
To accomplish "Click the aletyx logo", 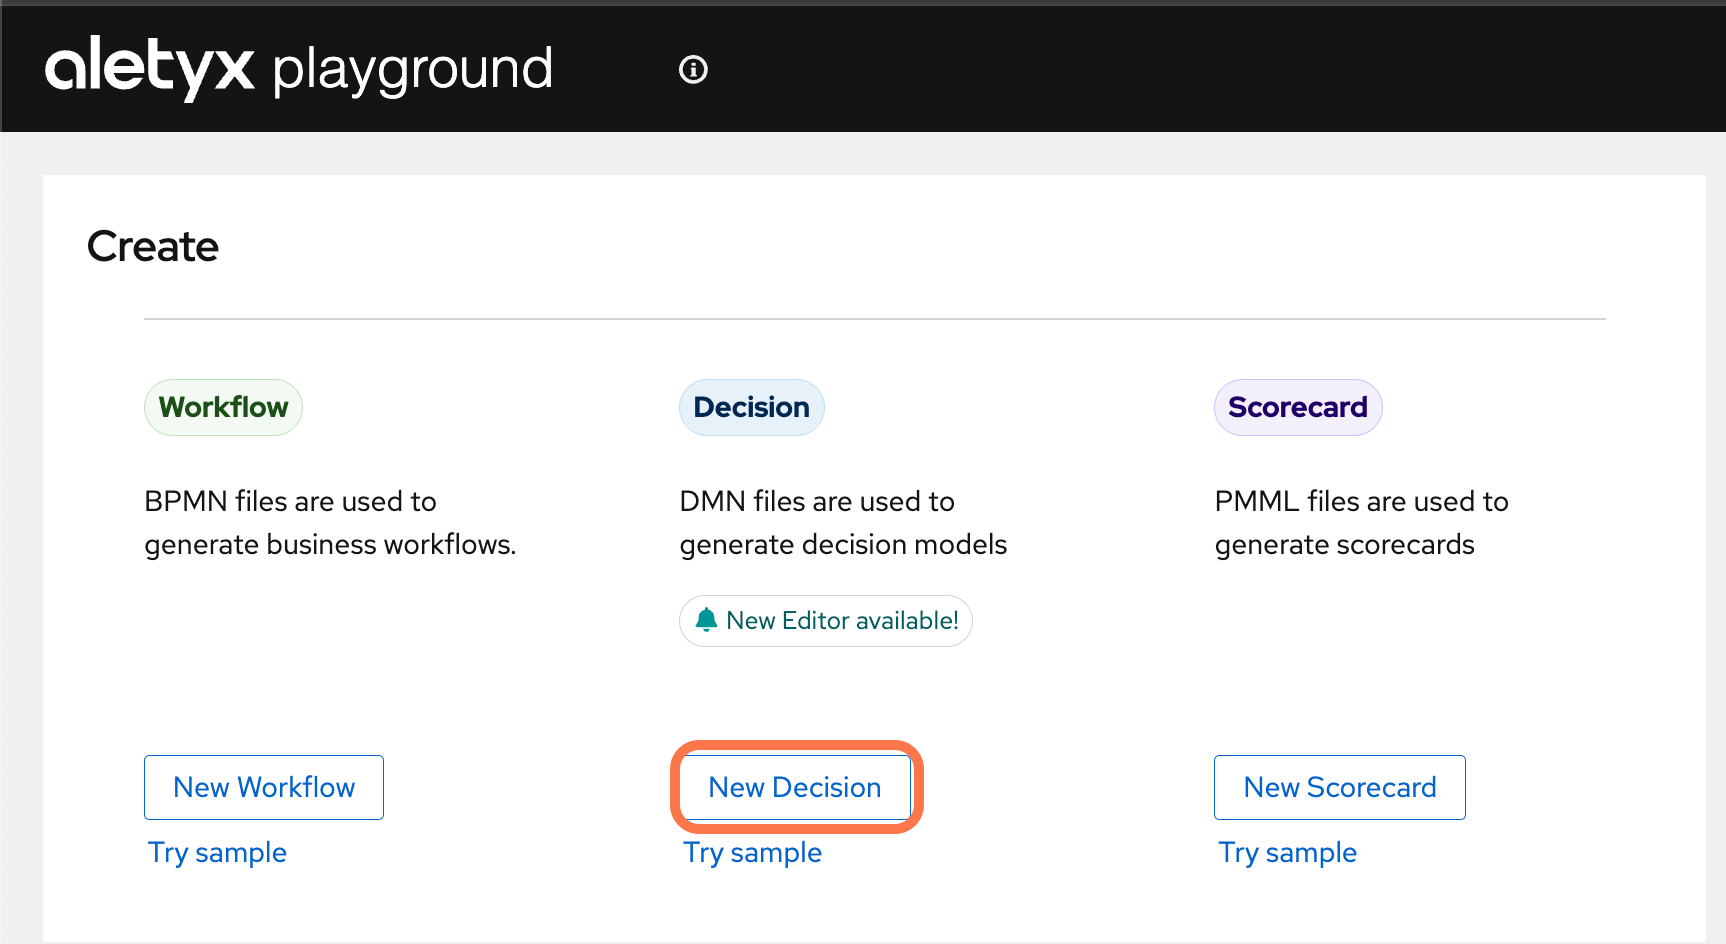I will (x=150, y=67).
